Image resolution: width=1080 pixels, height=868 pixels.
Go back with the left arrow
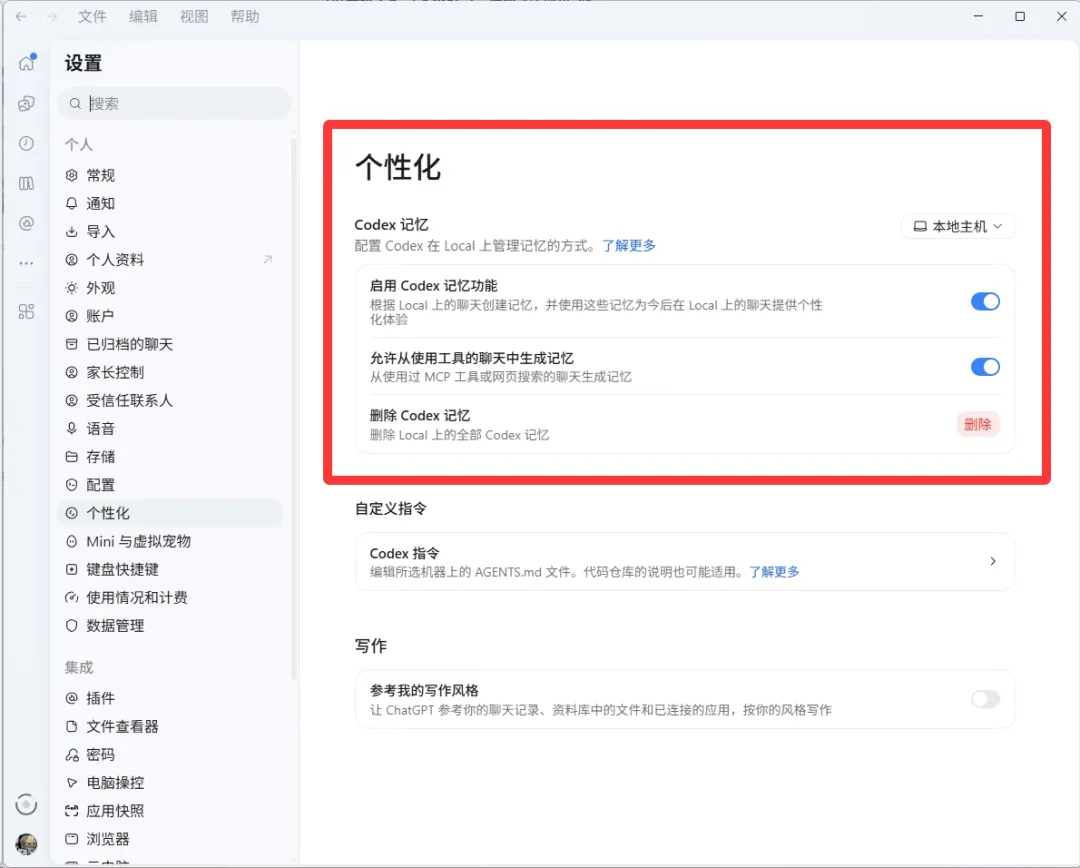click(21, 17)
